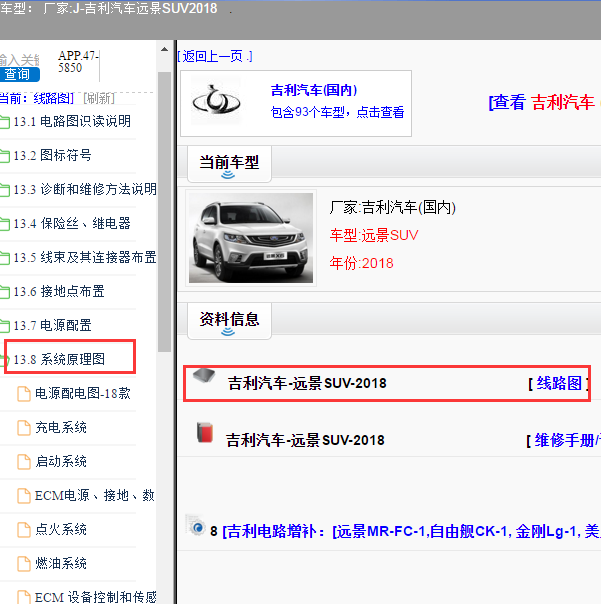Viewport: 601px width, 604px height.
Task: Click document icon of 电源配电图-18款
Action: pyautogui.click(x=24, y=394)
